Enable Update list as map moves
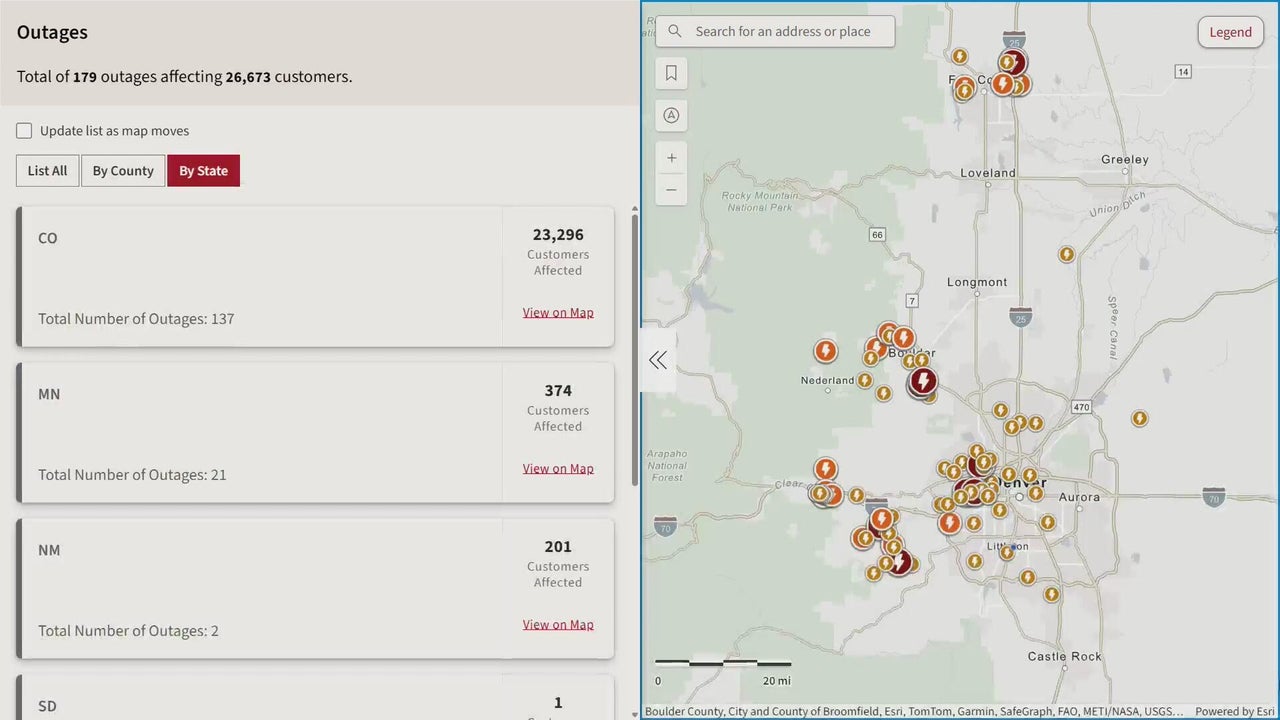1280x720 pixels. pos(24,131)
